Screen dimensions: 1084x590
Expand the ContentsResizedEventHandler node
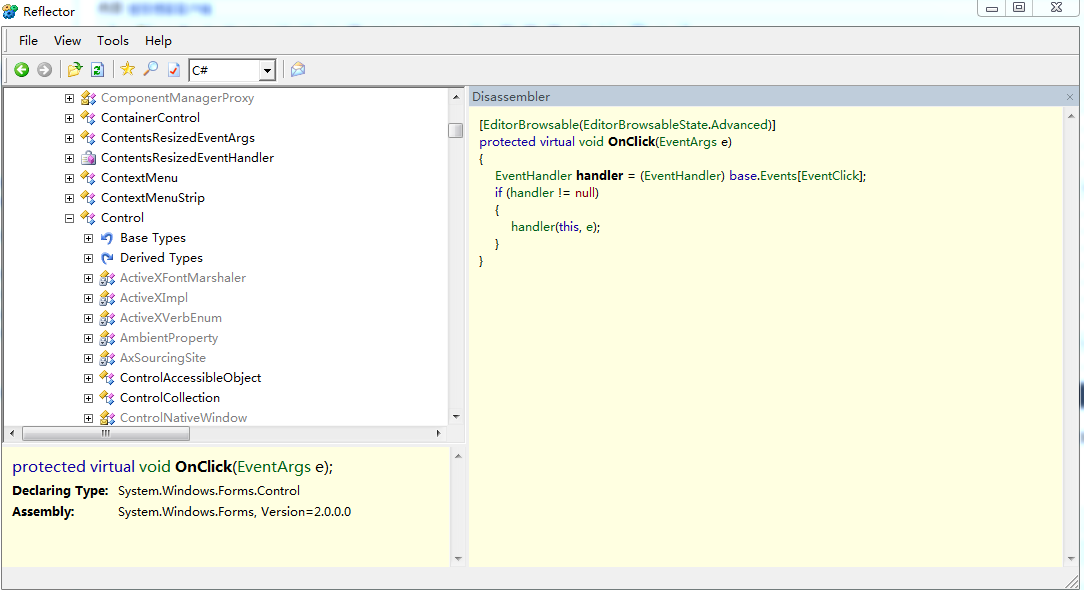[69, 158]
